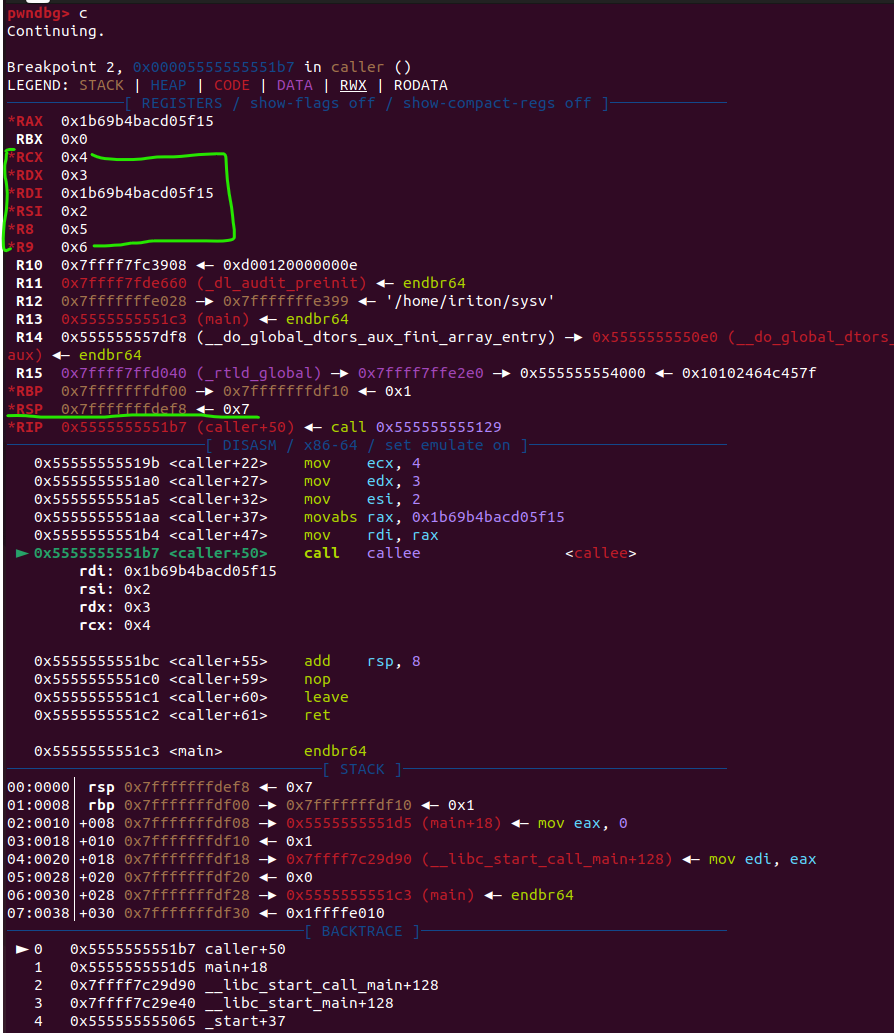Click _dl_audit_preinit symbol in R11 row

281,283
